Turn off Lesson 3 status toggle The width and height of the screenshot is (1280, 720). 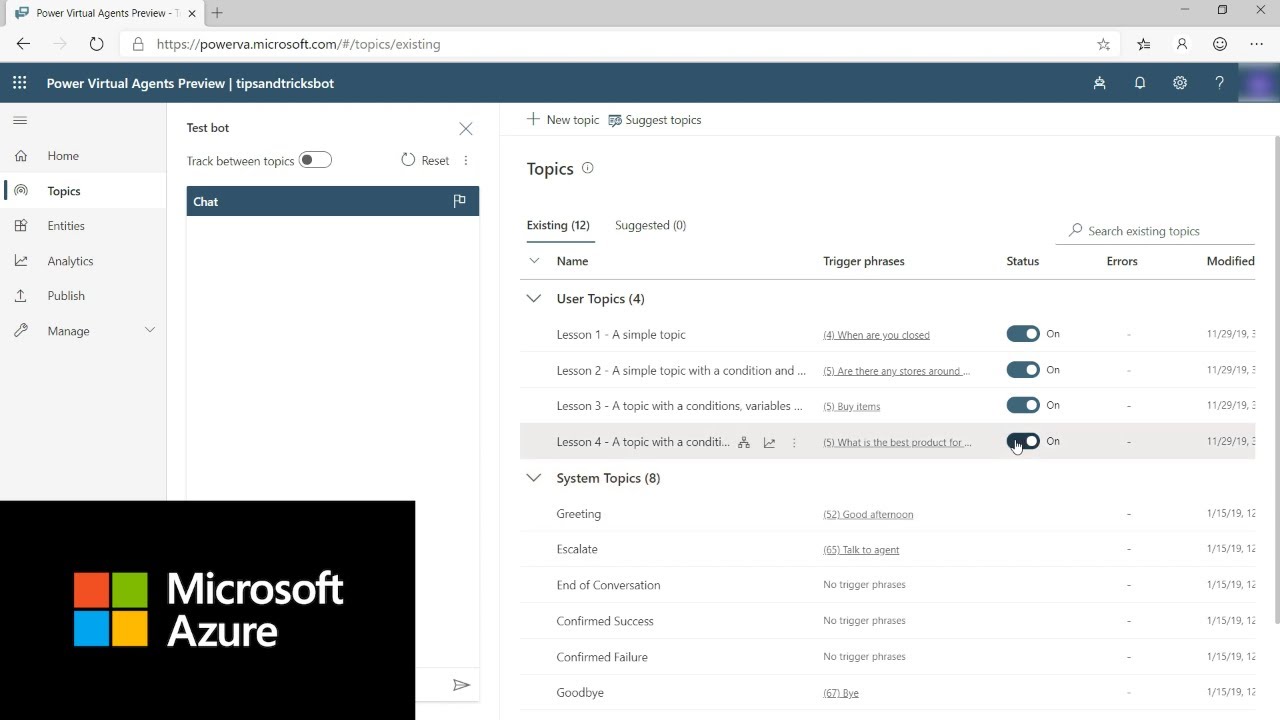point(1023,405)
